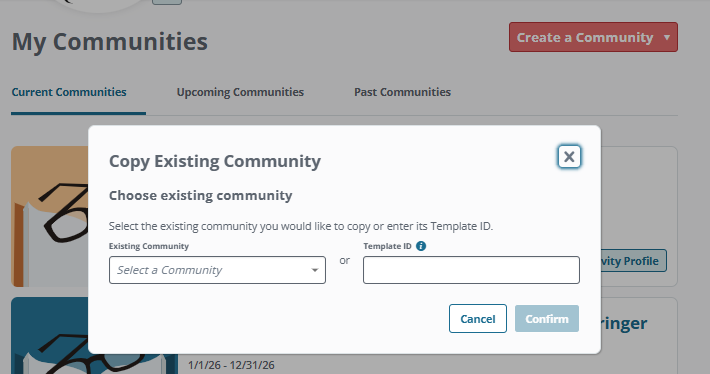Click the Template ID info icon
This screenshot has height=374, width=710.
click(421, 246)
